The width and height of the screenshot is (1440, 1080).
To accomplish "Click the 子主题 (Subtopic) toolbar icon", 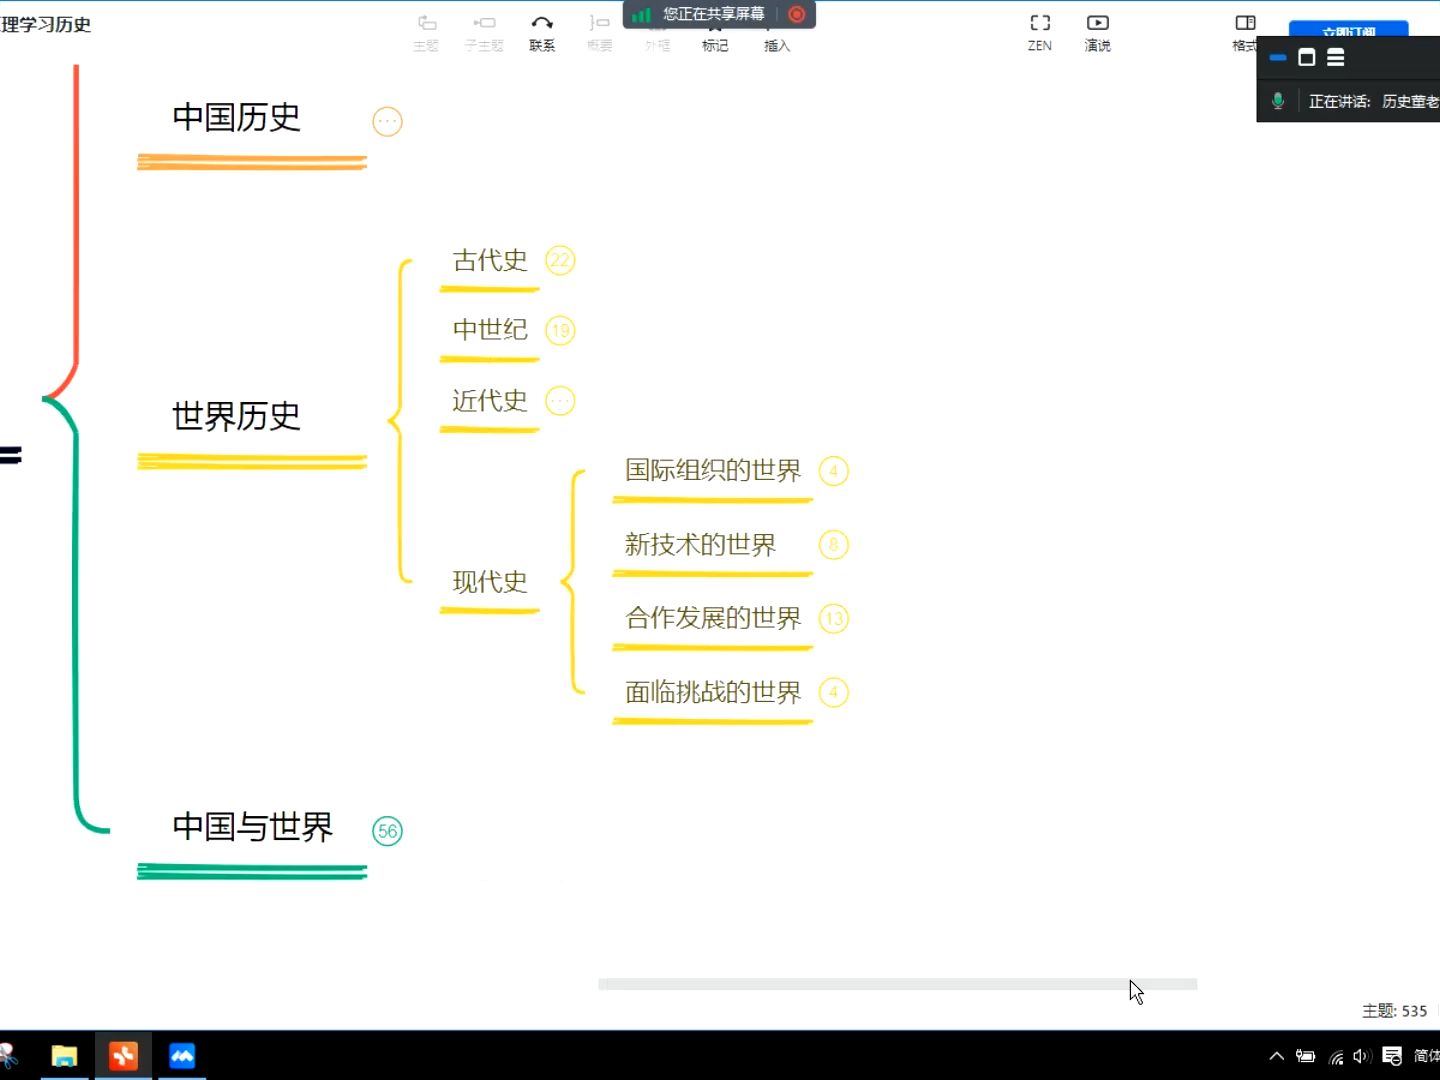I will click(x=484, y=33).
